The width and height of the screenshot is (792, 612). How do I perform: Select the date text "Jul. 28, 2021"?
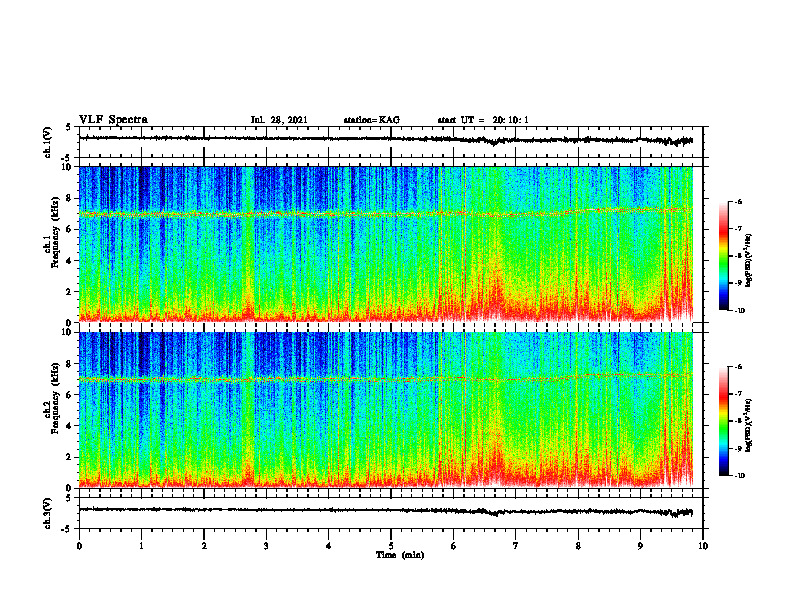click(x=279, y=120)
